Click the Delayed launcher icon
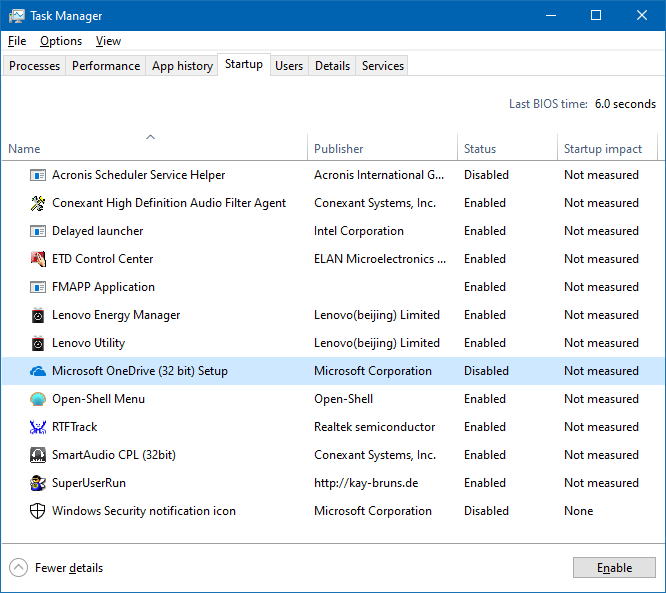The image size is (666, 593). 38,231
